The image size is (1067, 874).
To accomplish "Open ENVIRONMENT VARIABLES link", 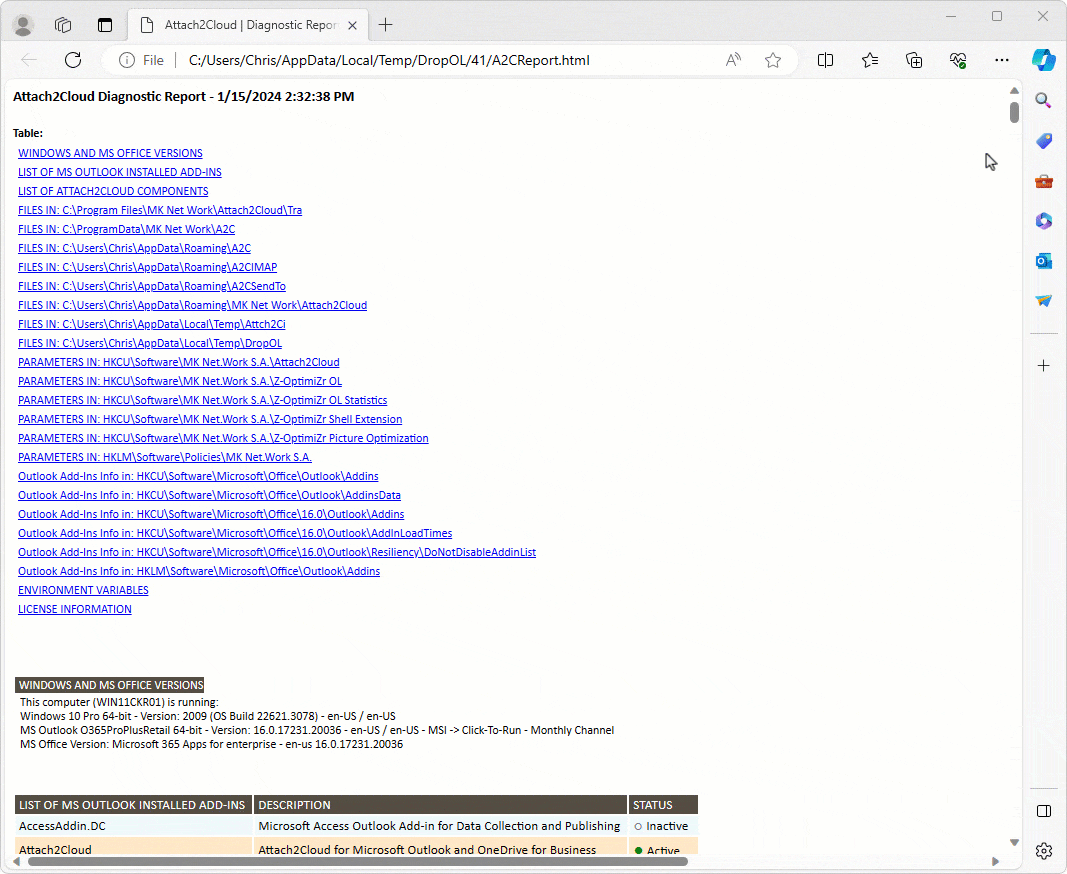I will 83,592.
